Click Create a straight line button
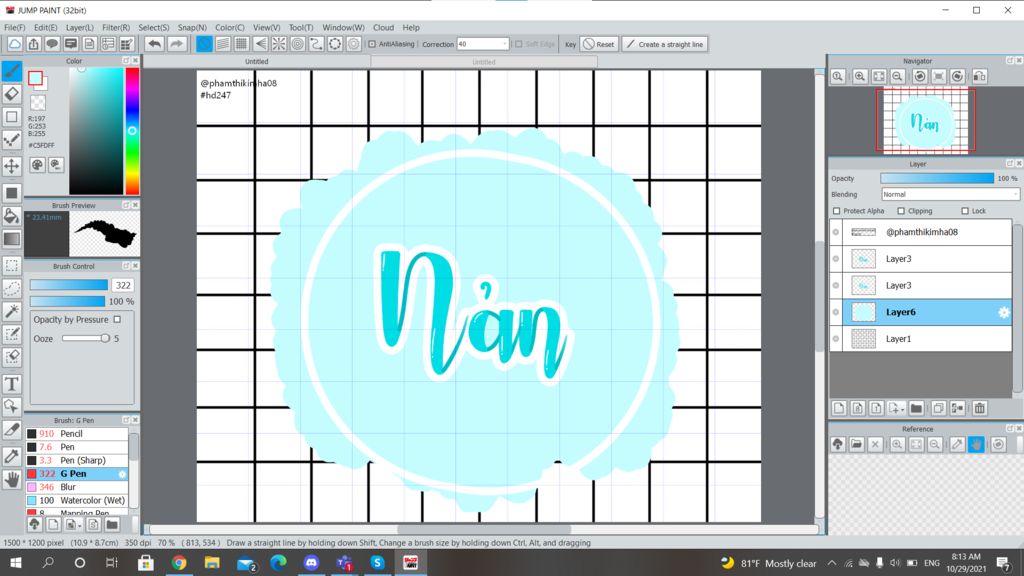This screenshot has width=1024, height=576. click(x=665, y=44)
